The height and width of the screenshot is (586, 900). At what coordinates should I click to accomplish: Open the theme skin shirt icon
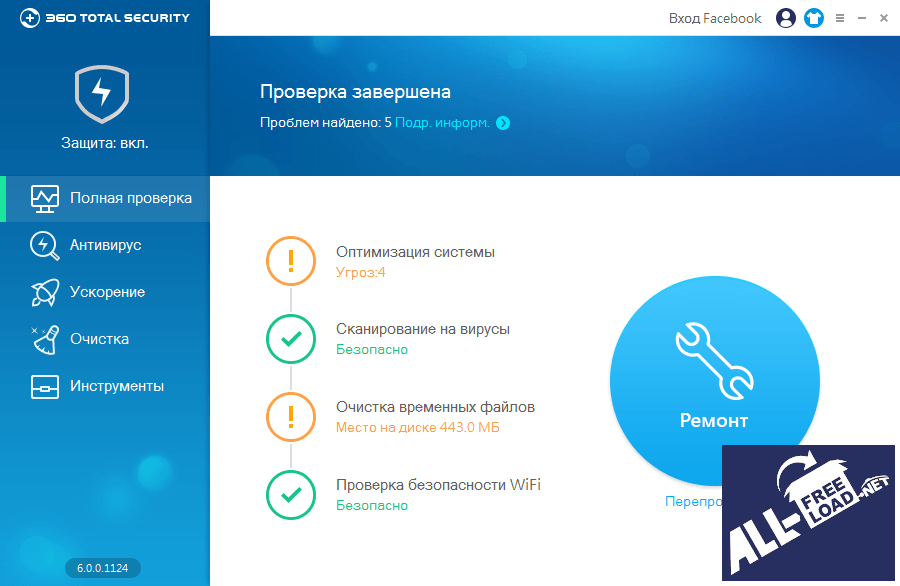(813, 18)
